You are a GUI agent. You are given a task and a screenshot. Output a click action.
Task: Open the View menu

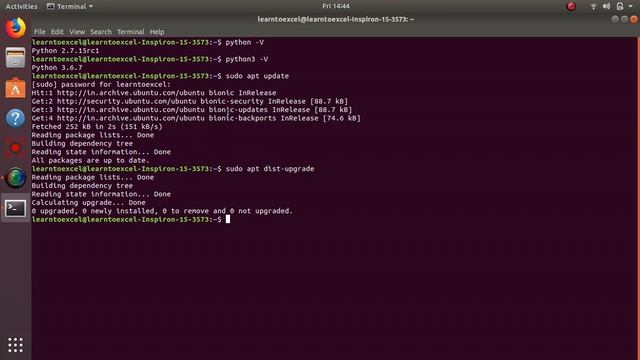coord(77,32)
